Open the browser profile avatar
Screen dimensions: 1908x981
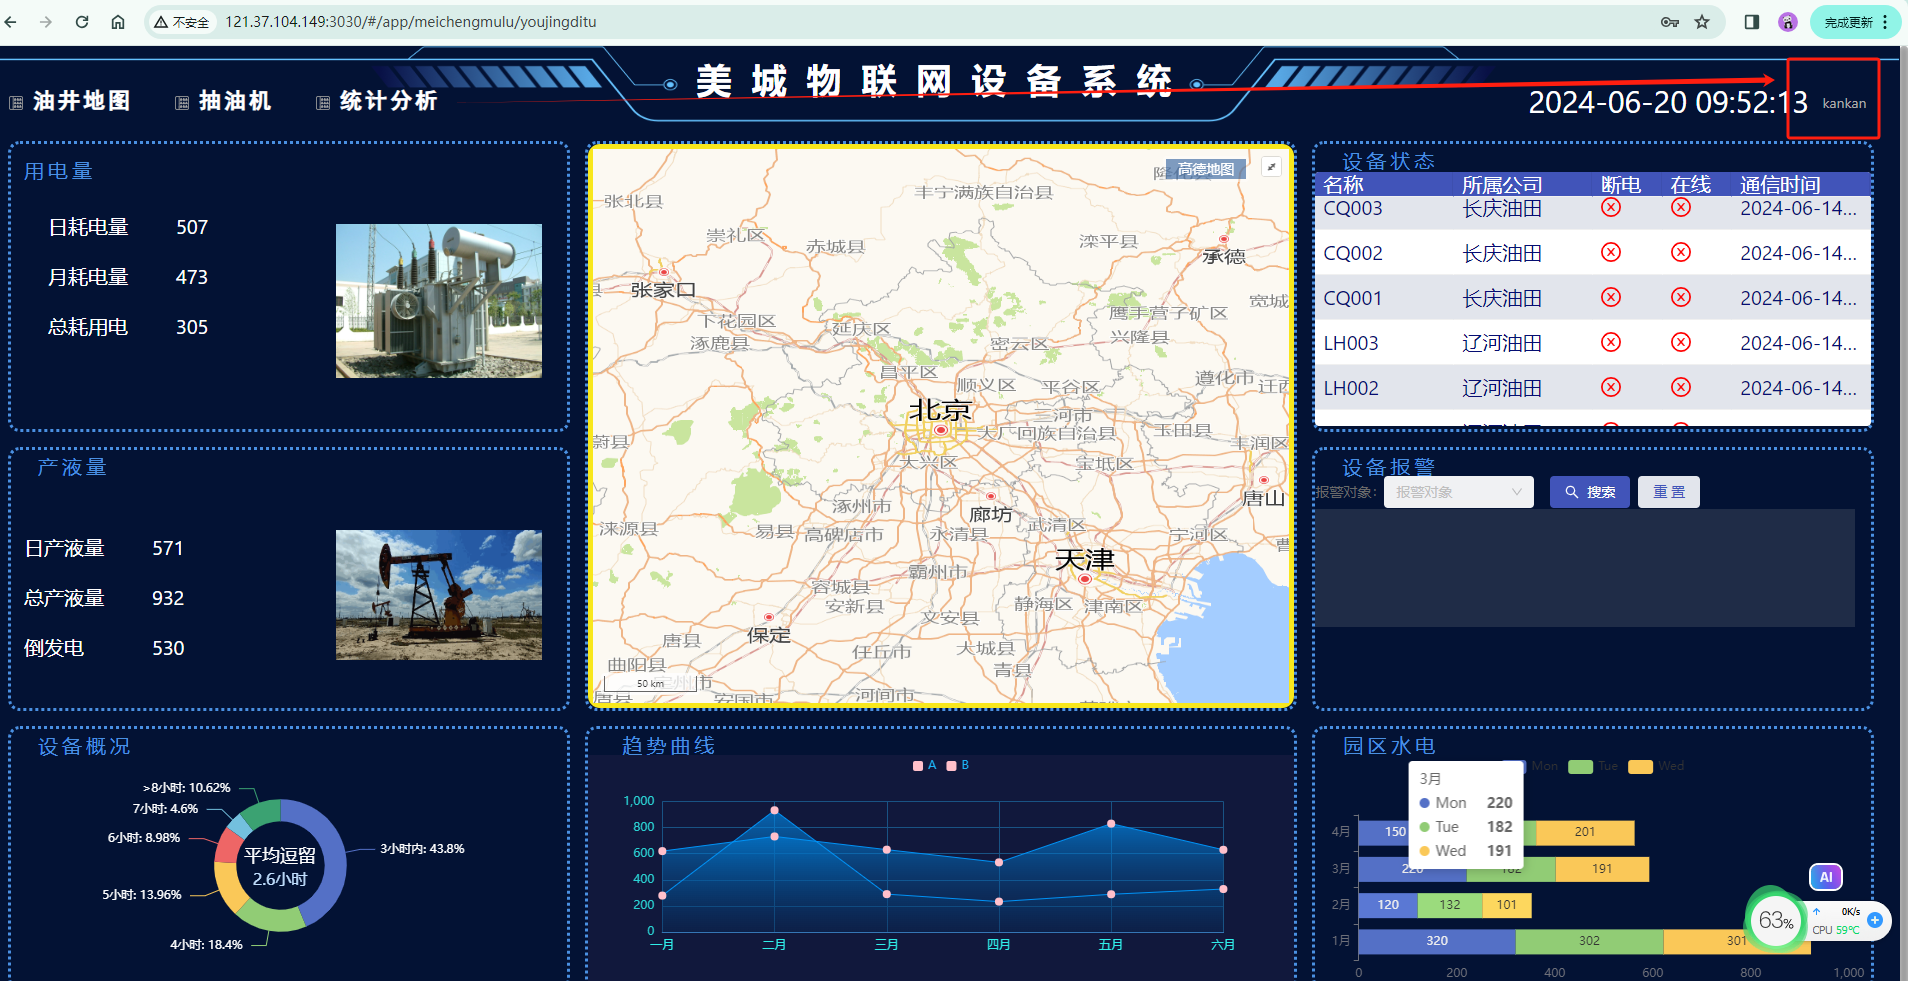(1788, 22)
